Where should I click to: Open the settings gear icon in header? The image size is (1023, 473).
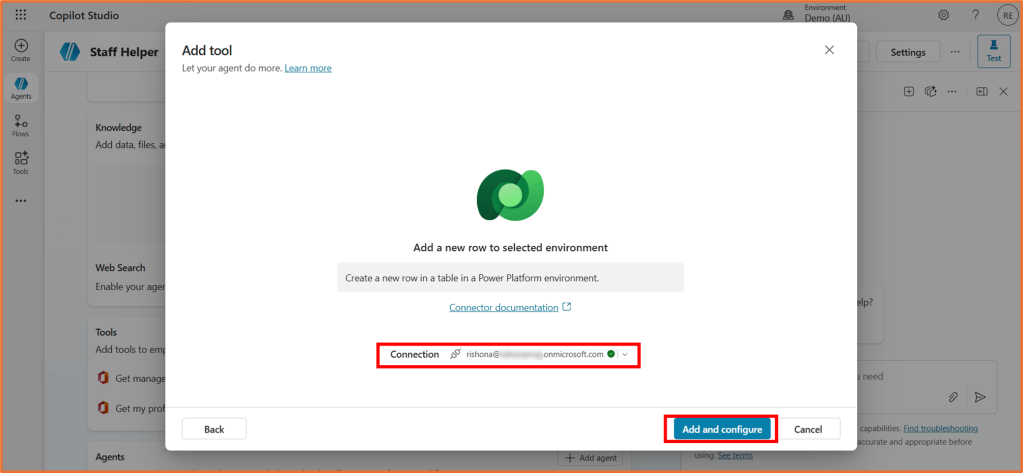pos(943,15)
